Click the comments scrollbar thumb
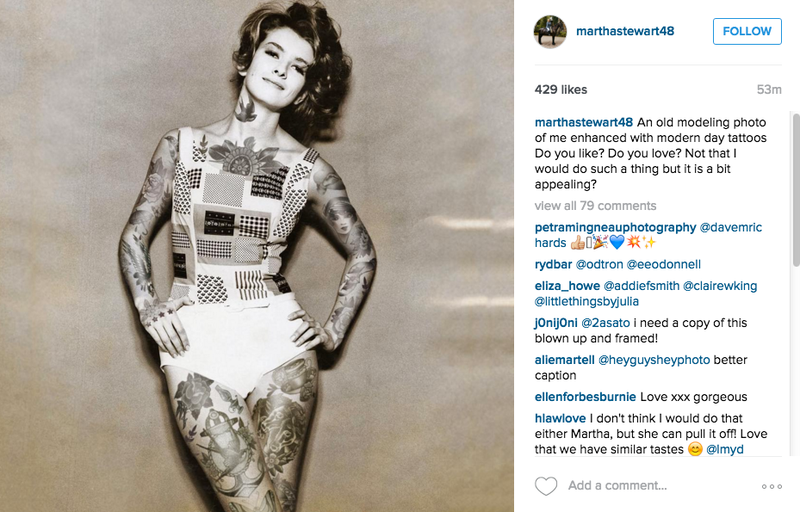The width and height of the screenshot is (800, 512). (796, 189)
